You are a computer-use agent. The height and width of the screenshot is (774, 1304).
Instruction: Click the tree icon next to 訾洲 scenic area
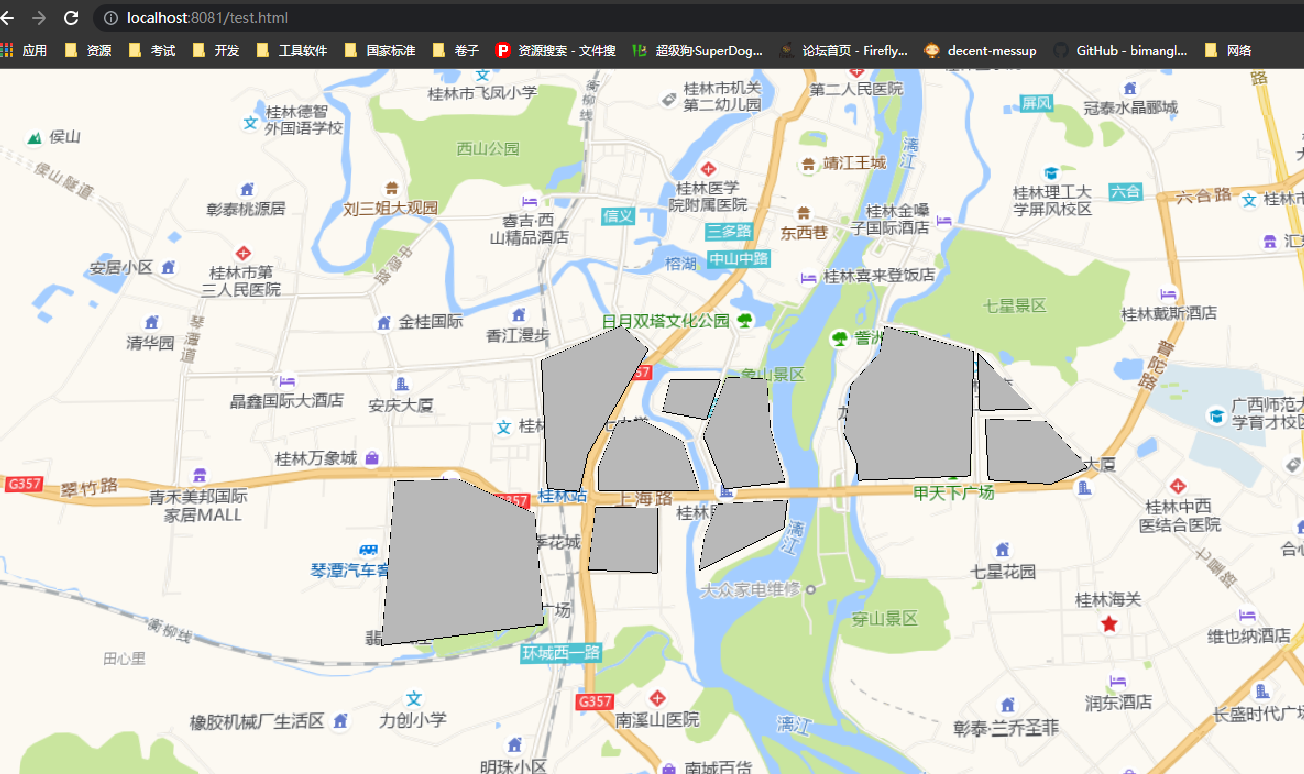click(x=838, y=337)
